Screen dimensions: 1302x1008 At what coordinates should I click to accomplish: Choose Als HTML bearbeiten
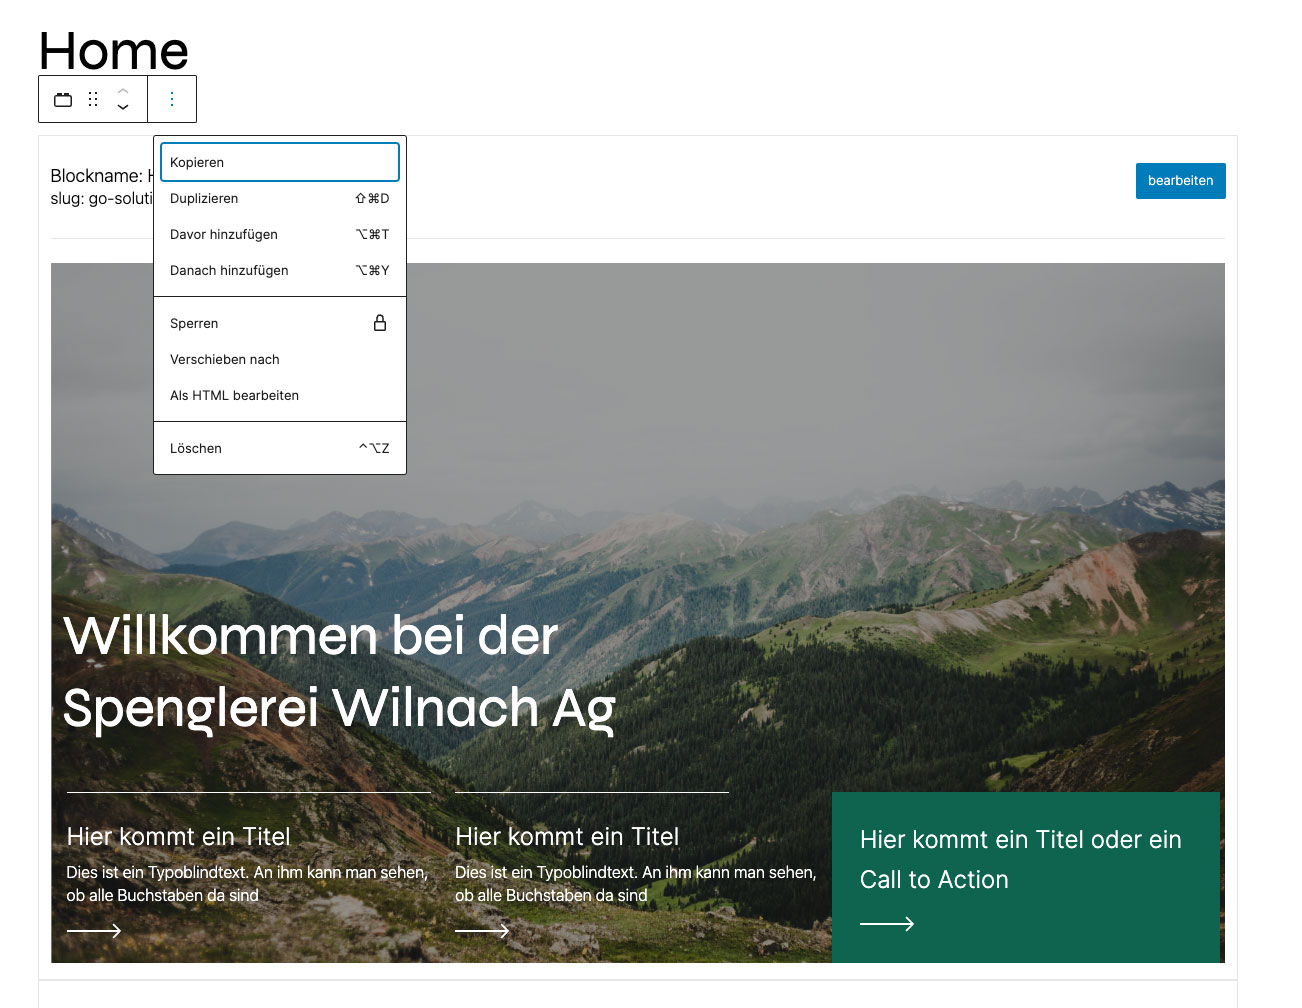click(x=280, y=395)
